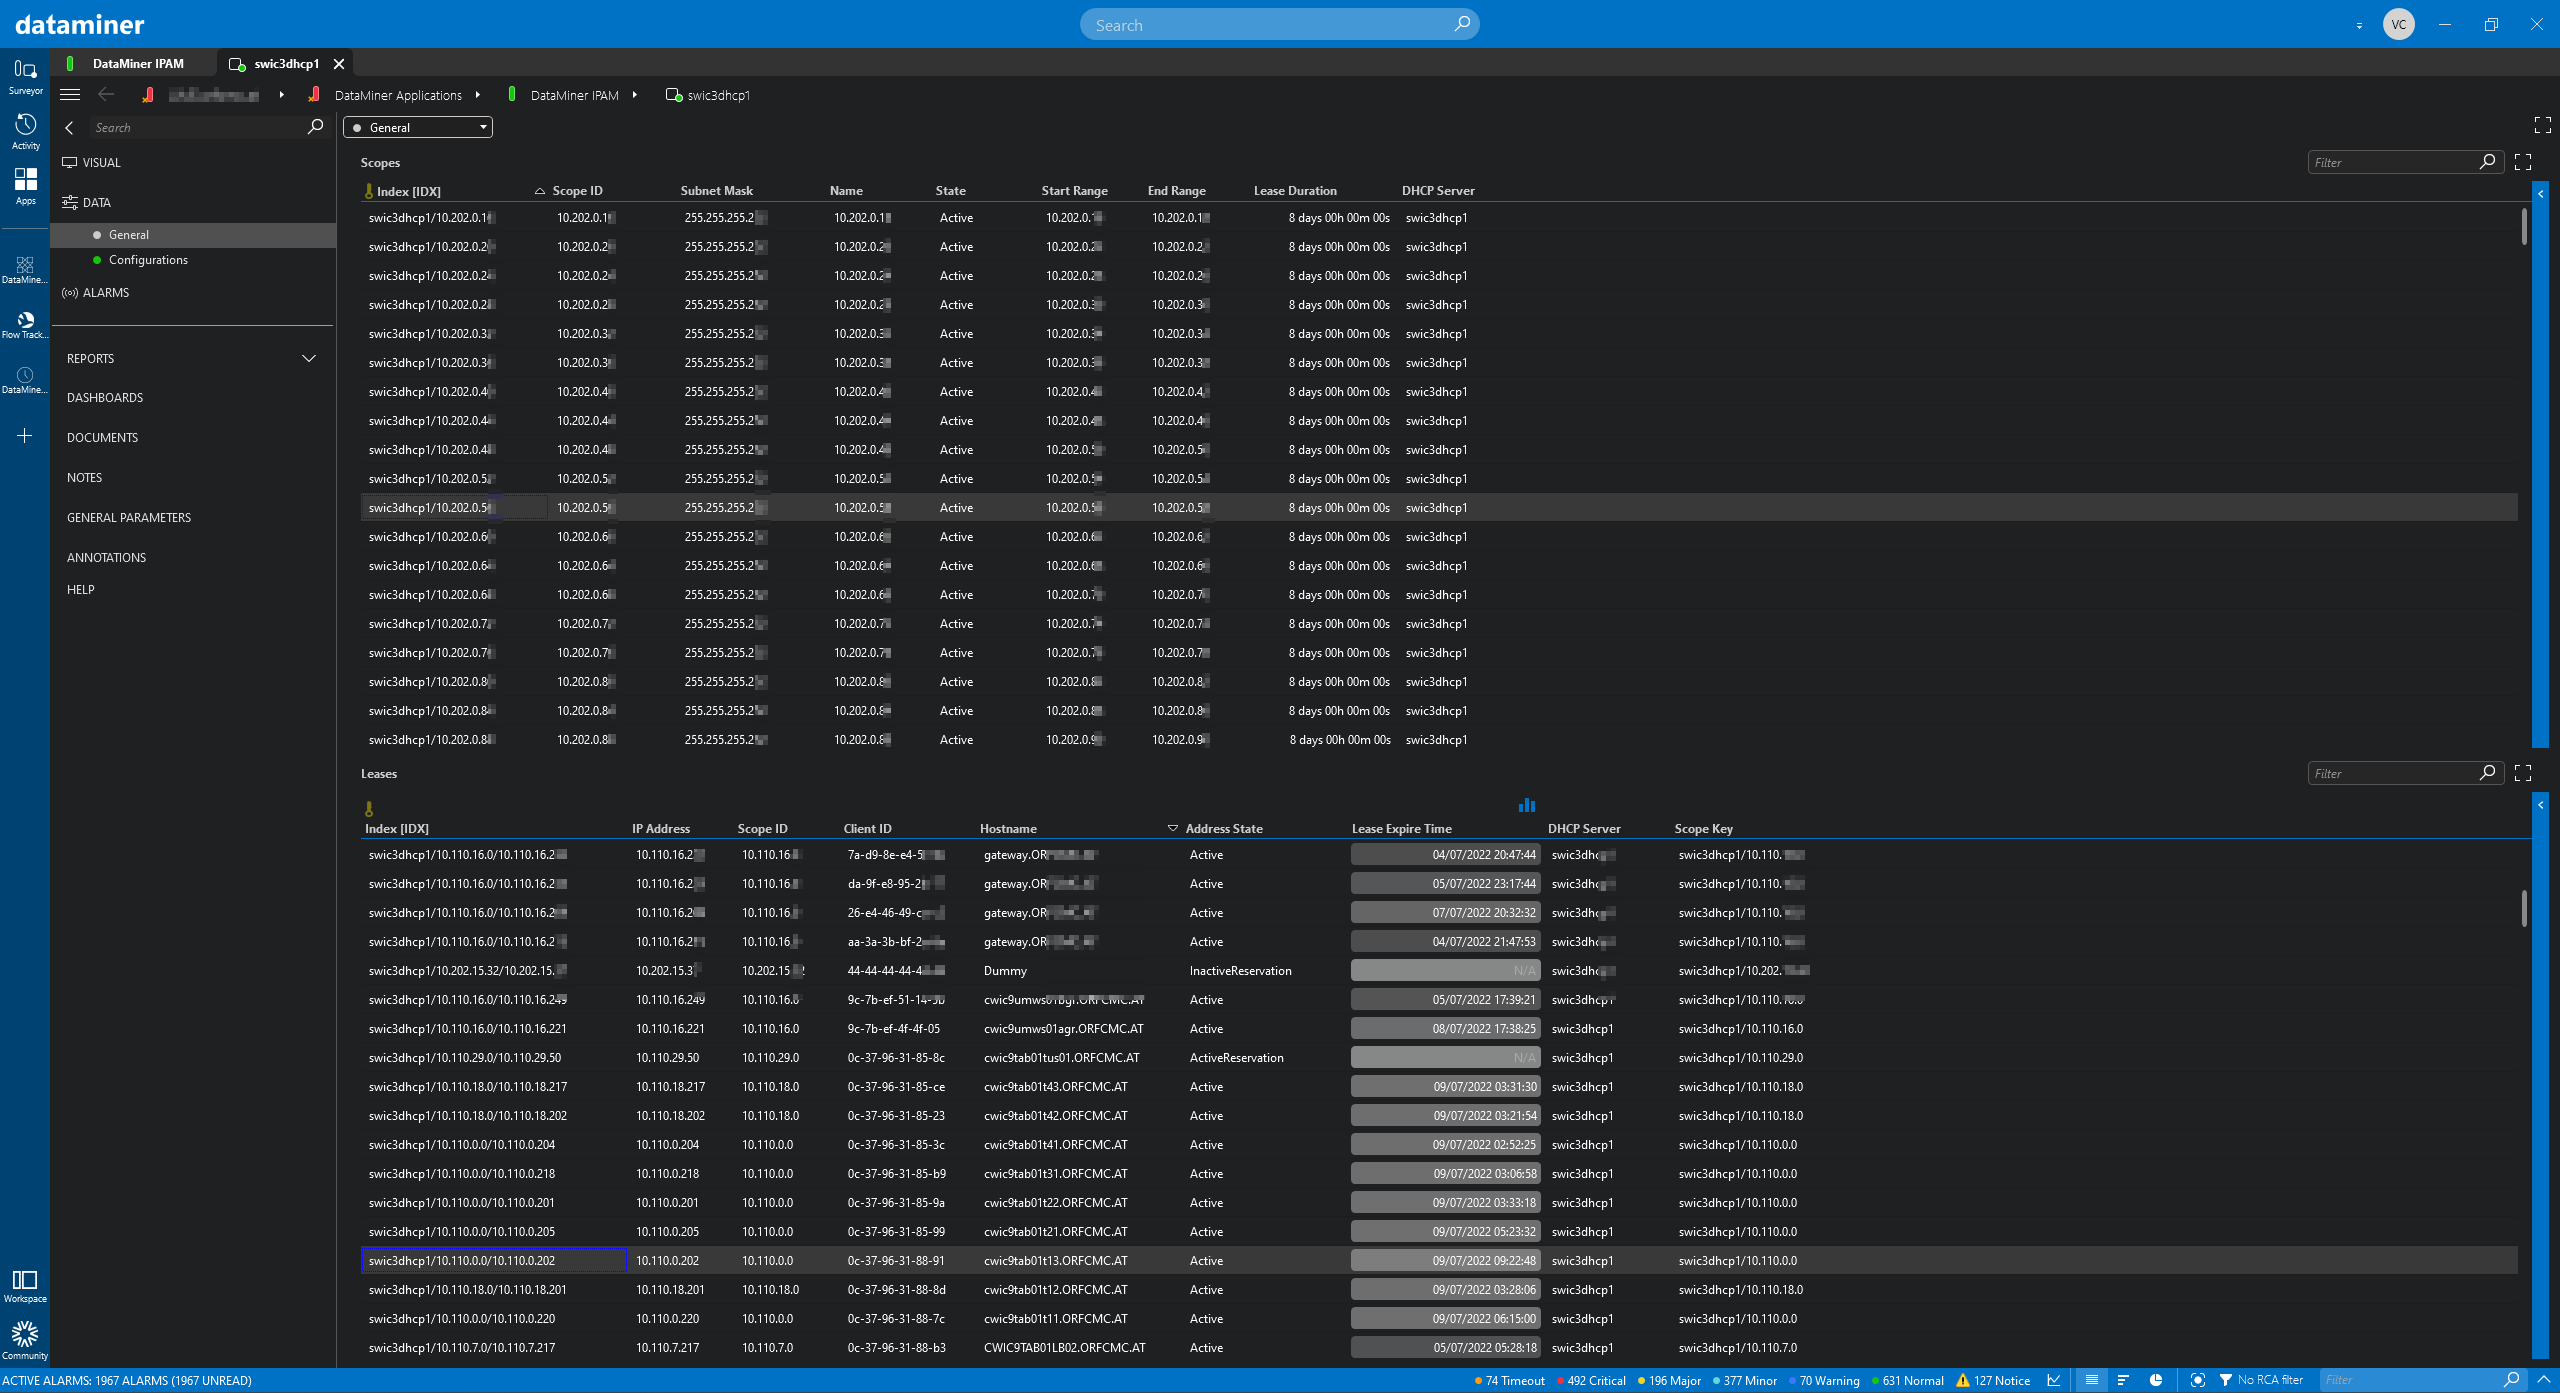
Task: Click DataMiner Applications breadcrumb
Action: 398,95
